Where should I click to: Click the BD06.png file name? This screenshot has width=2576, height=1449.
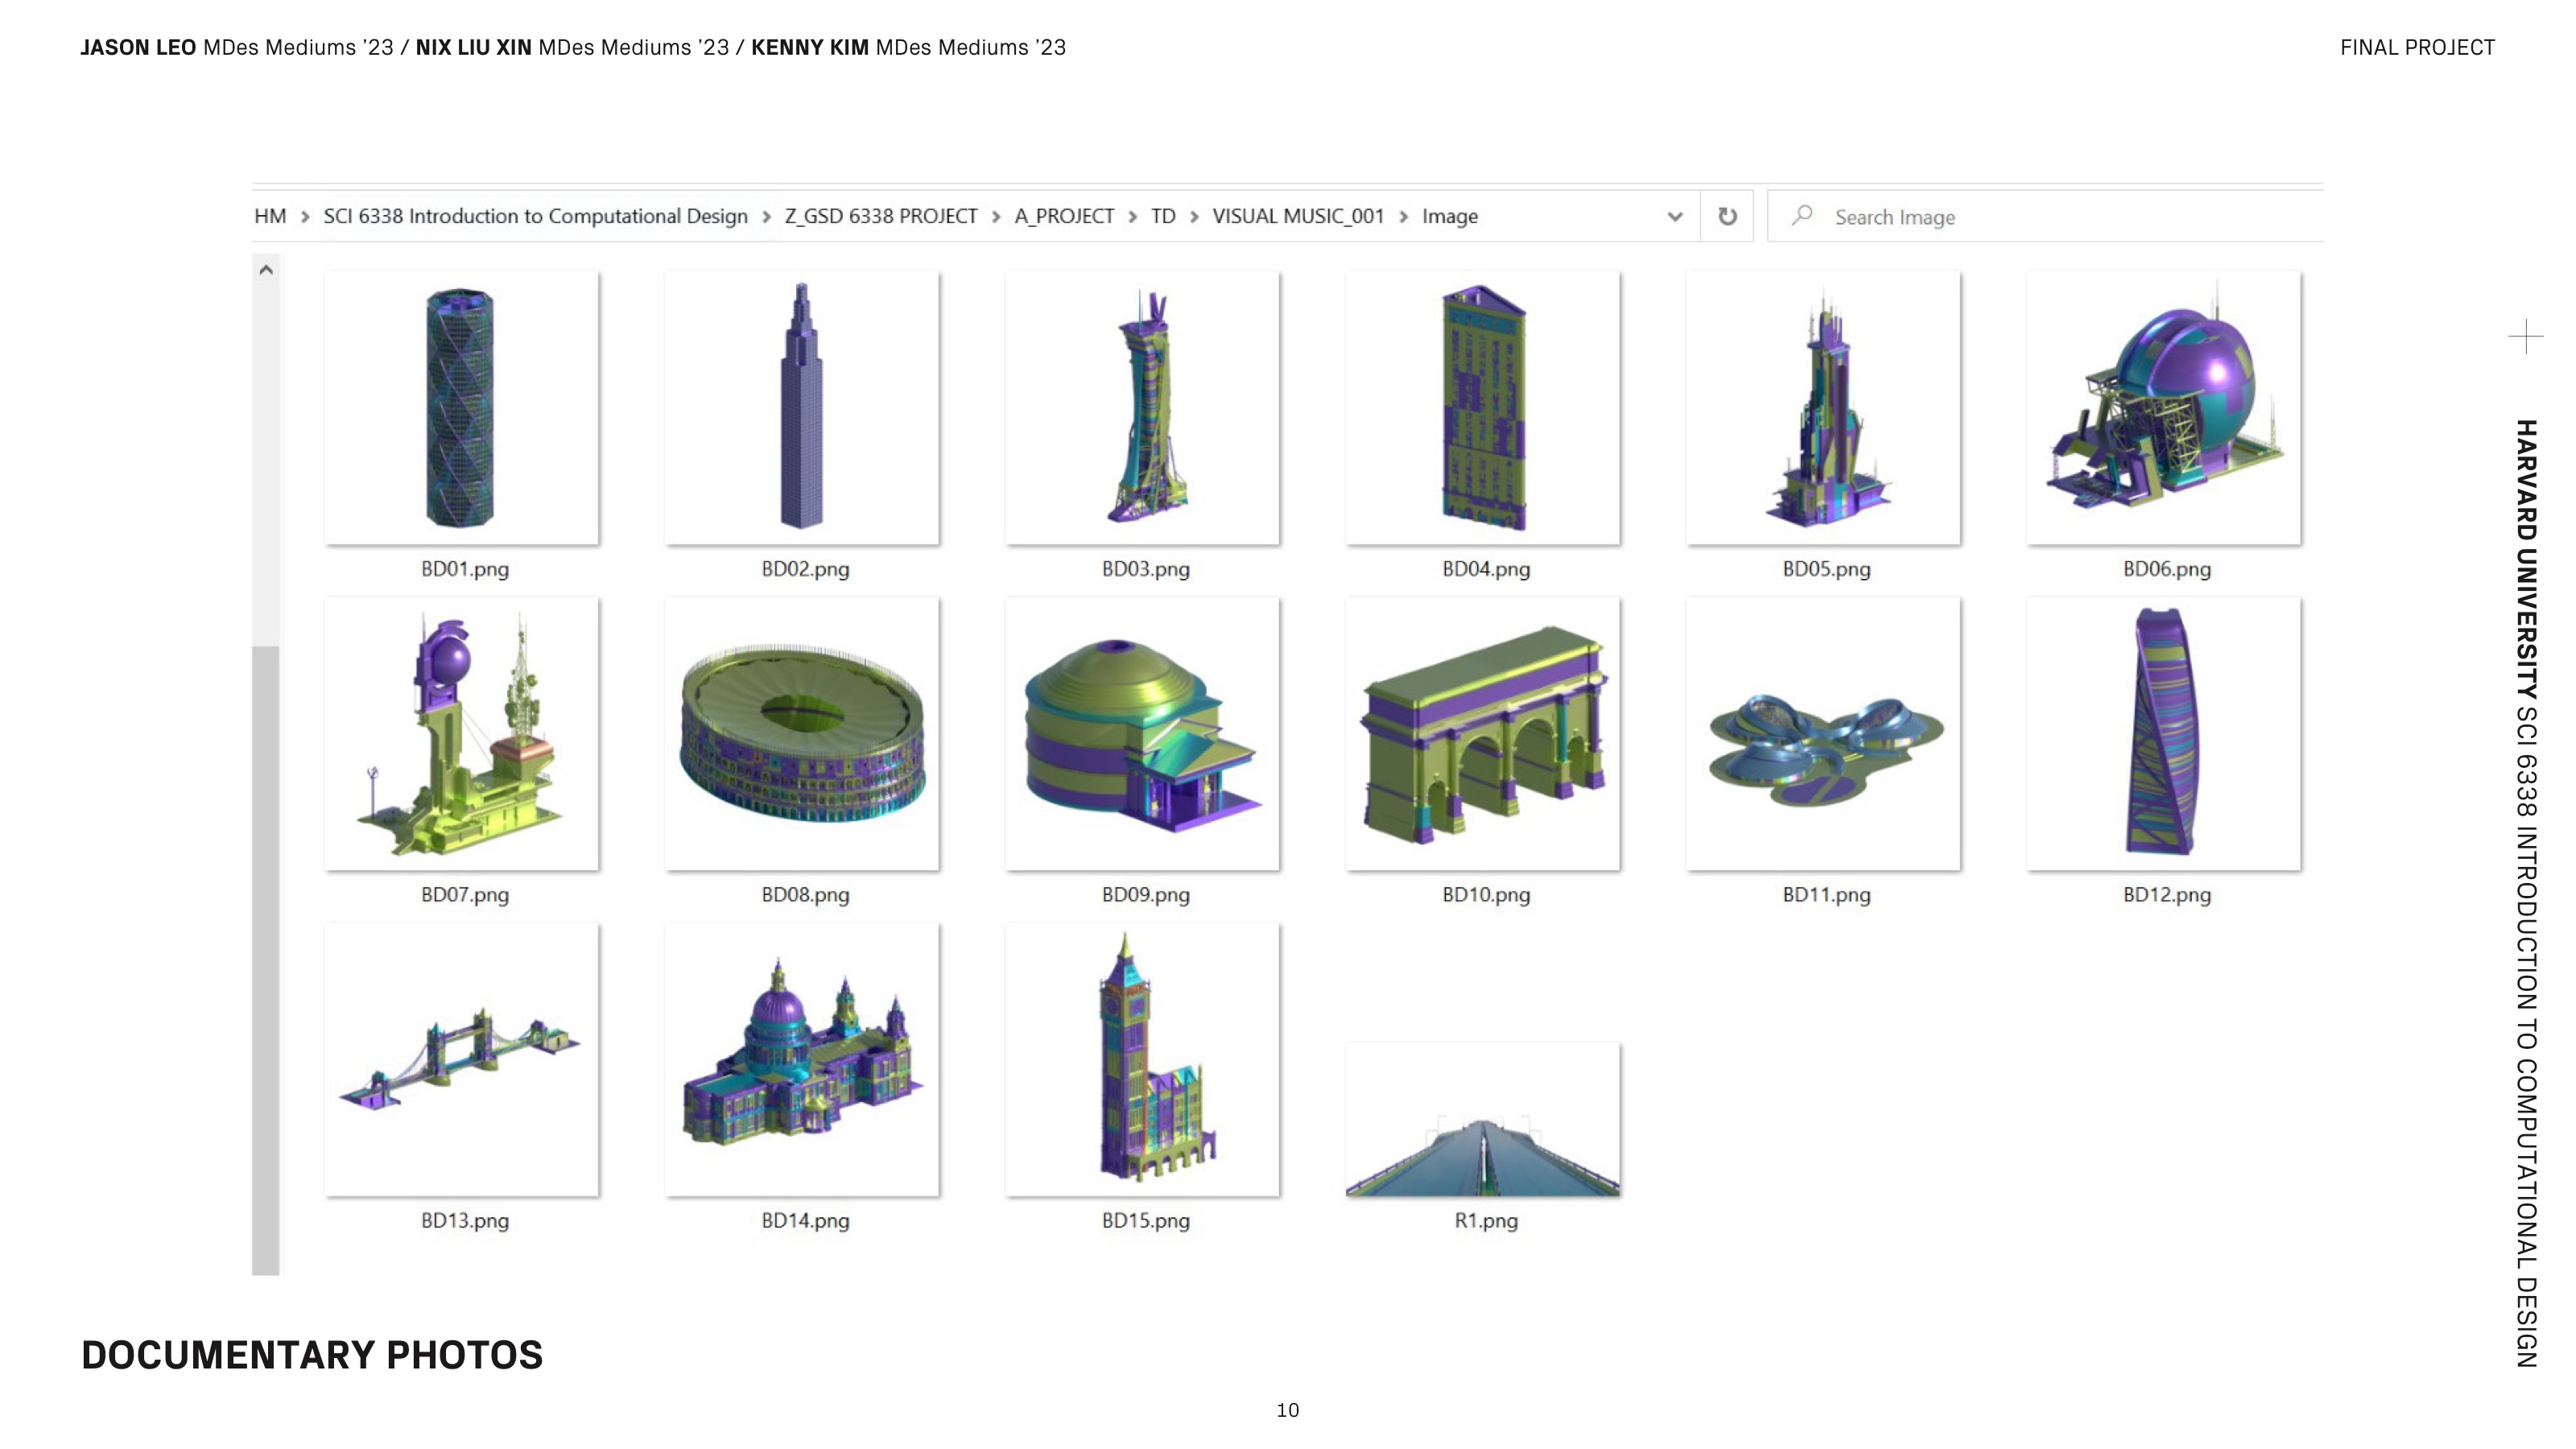tap(2167, 569)
